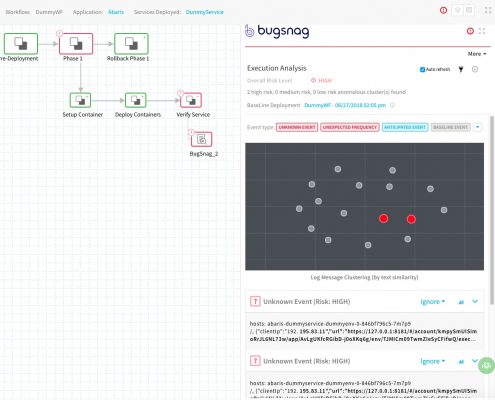Image resolution: width=495 pixels, height=400 pixels.
Task: Click the red alert icon beside bugsnag logo
Action: [x=470, y=31]
